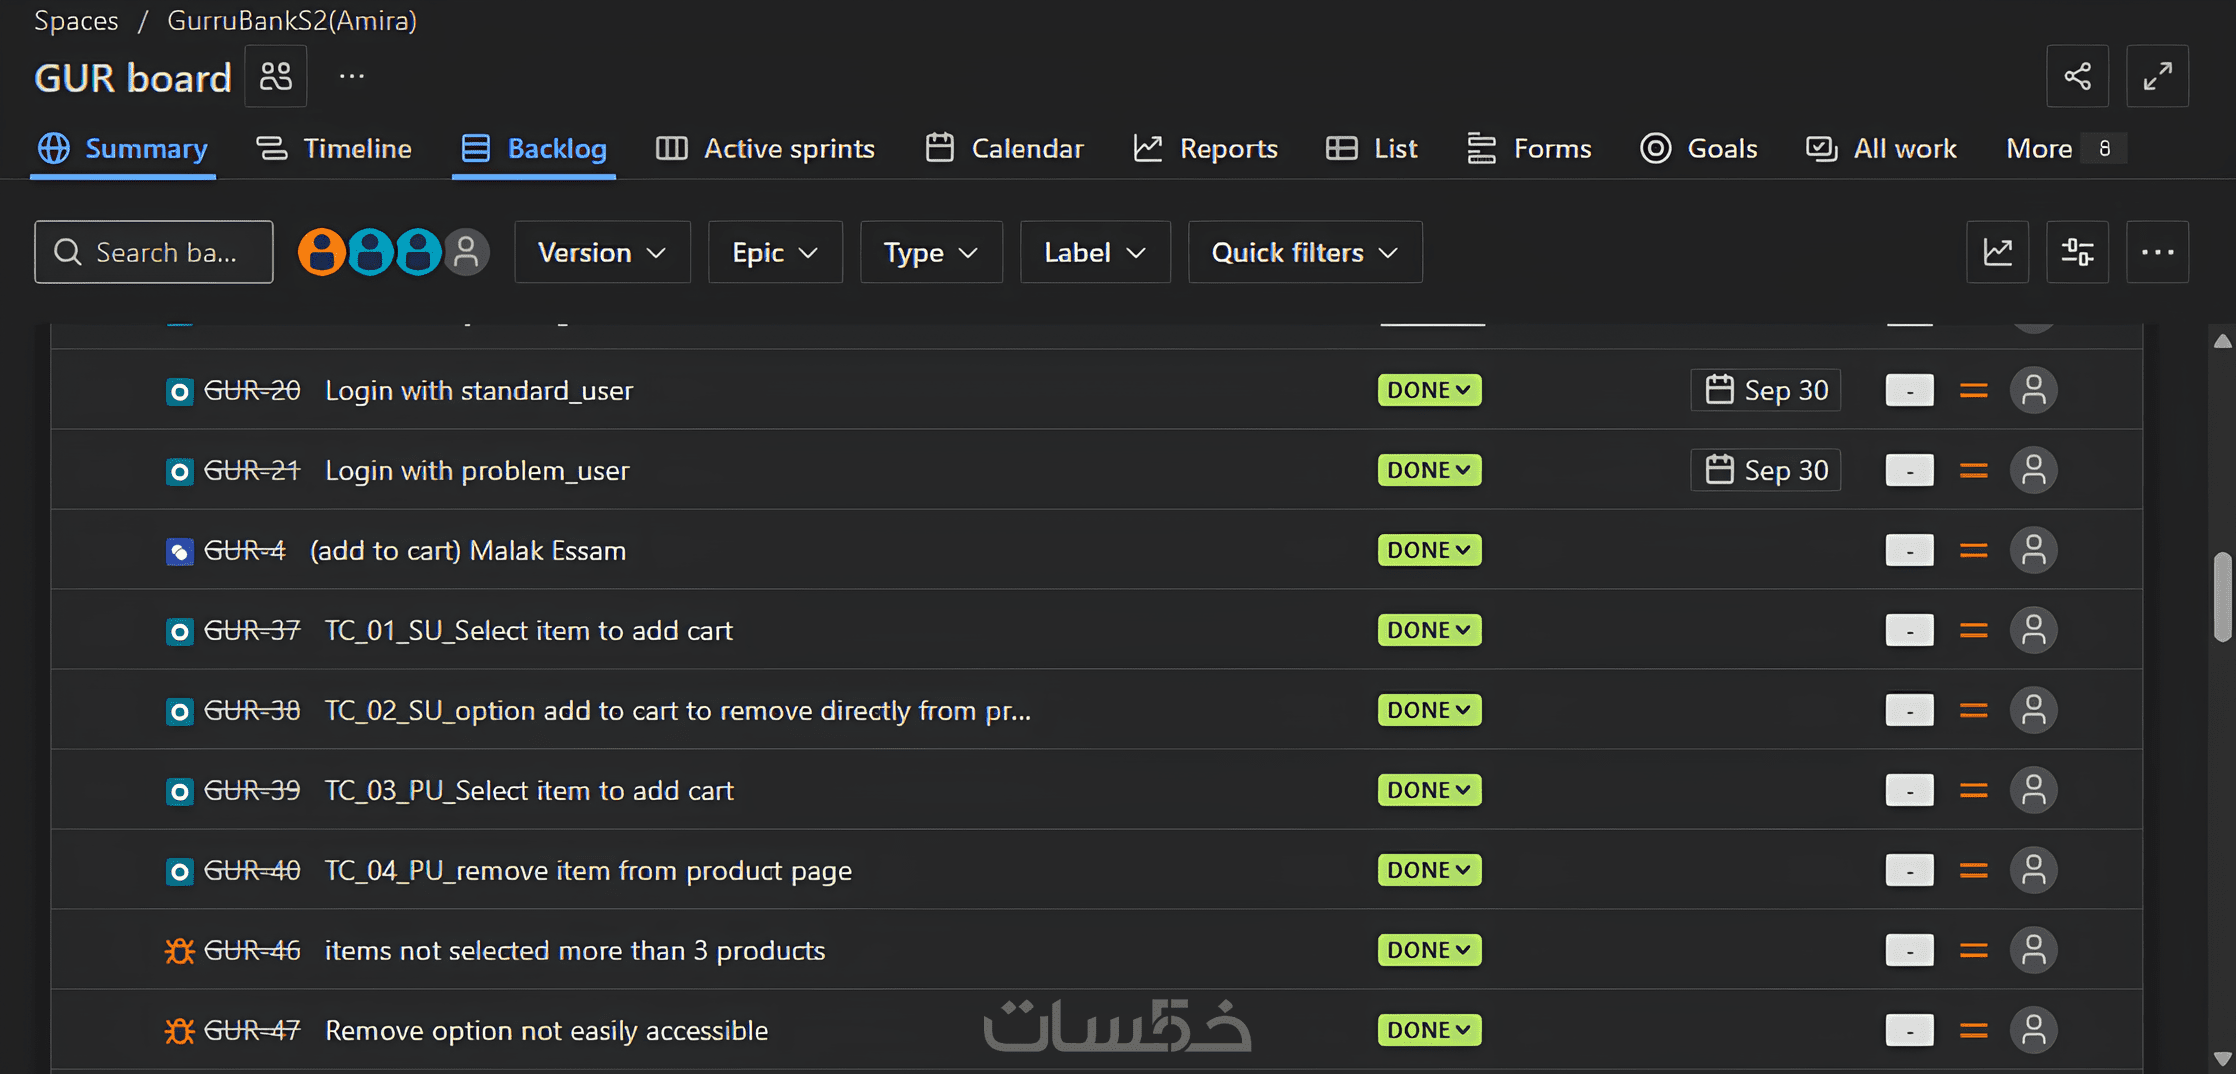Click priority medium icon for GUR-4
The image size is (2236, 1074).
click(1973, 550)
